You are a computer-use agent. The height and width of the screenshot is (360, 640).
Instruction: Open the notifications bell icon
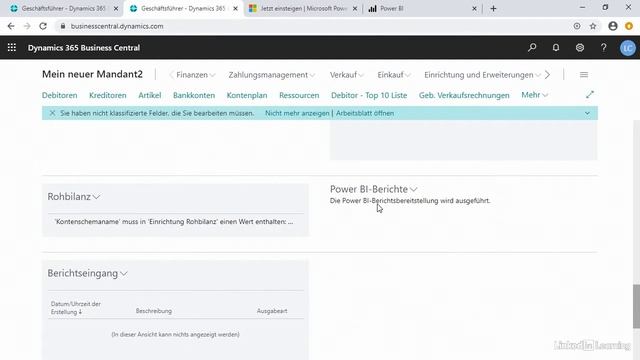556,48
